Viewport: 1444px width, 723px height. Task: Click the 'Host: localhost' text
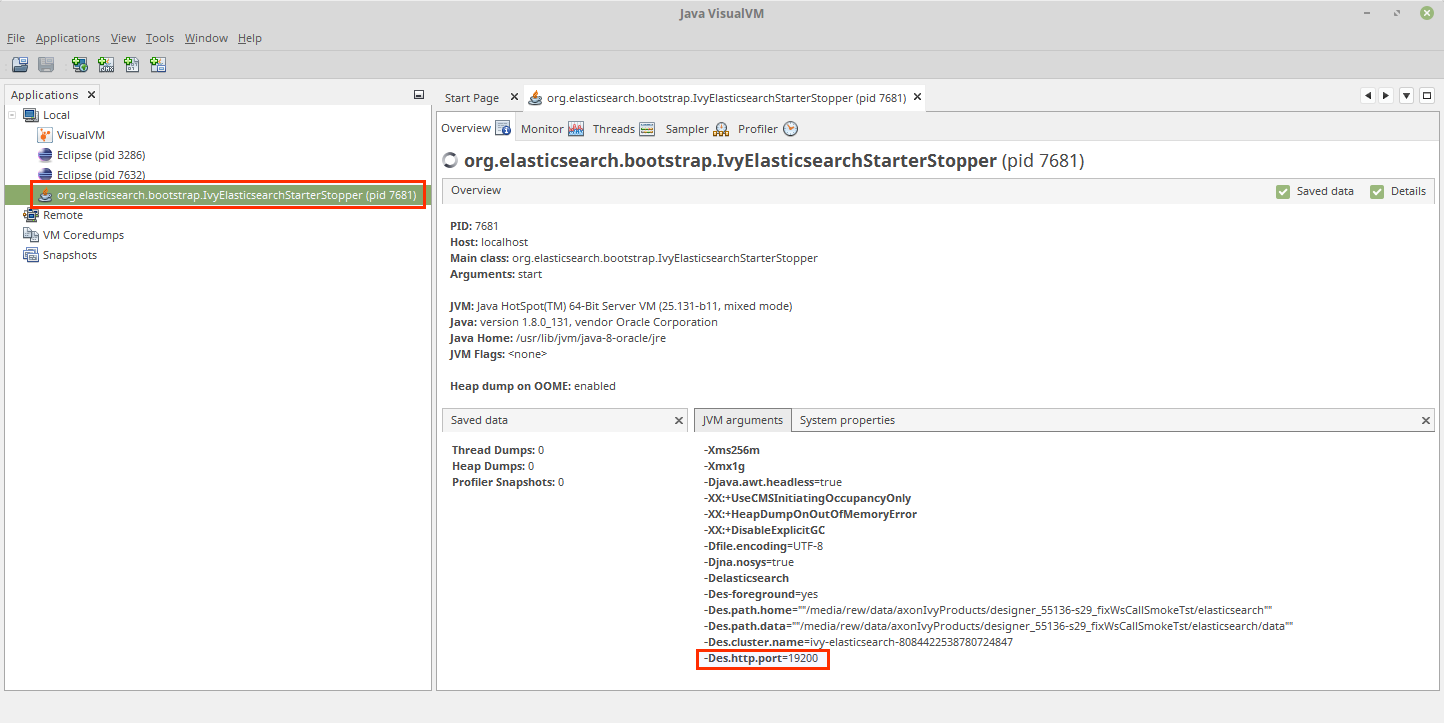tap(489, 242)
